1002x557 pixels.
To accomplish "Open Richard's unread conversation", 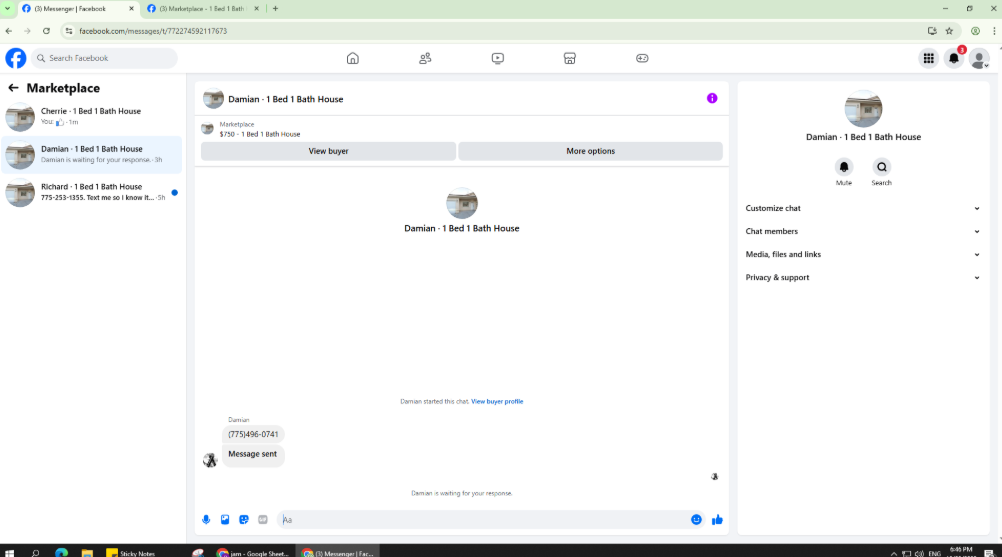I will (x=91, y=192).
